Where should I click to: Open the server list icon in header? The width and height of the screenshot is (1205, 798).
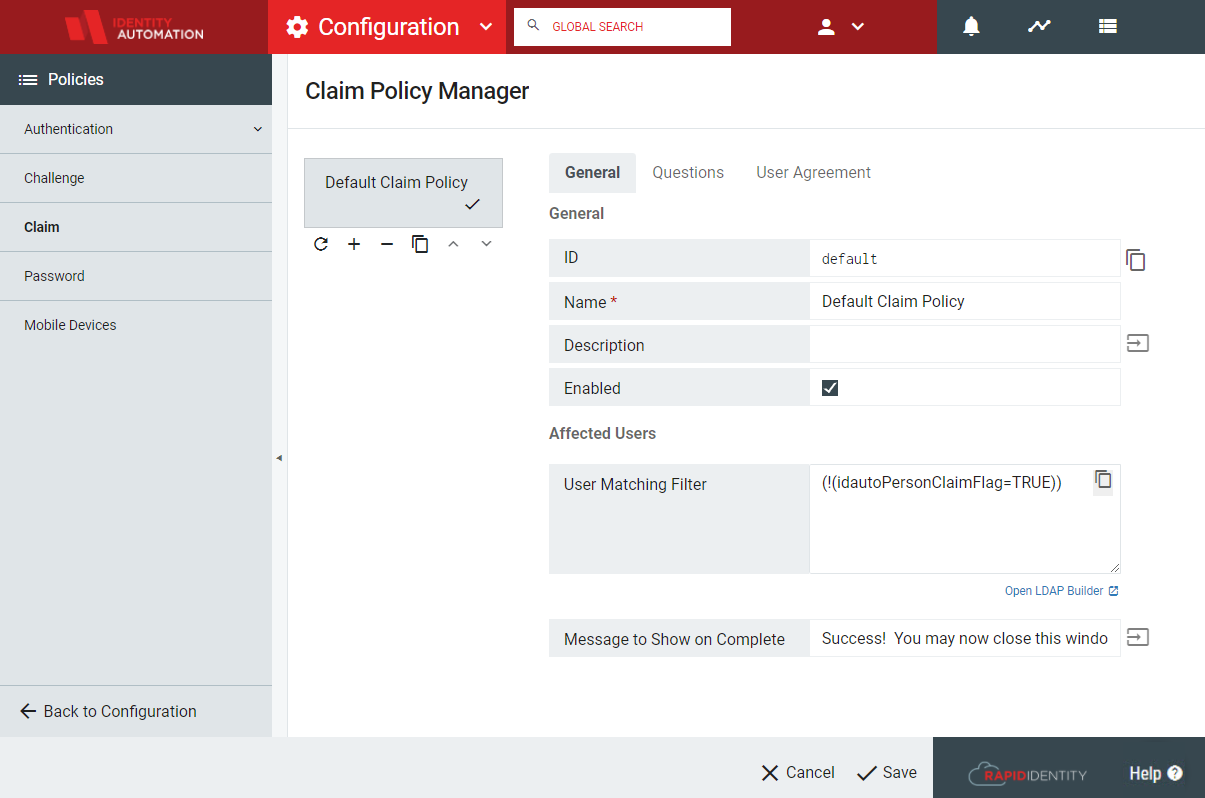1107,27
